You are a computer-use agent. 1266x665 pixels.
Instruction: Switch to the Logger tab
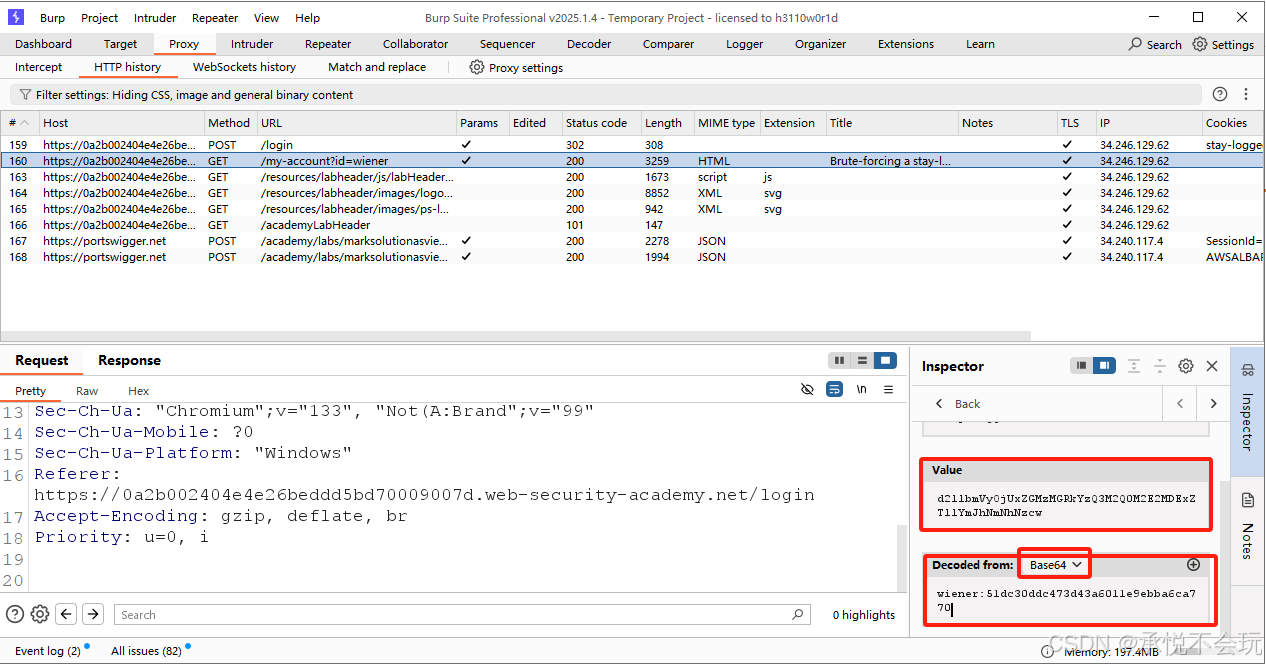point(745,44)
